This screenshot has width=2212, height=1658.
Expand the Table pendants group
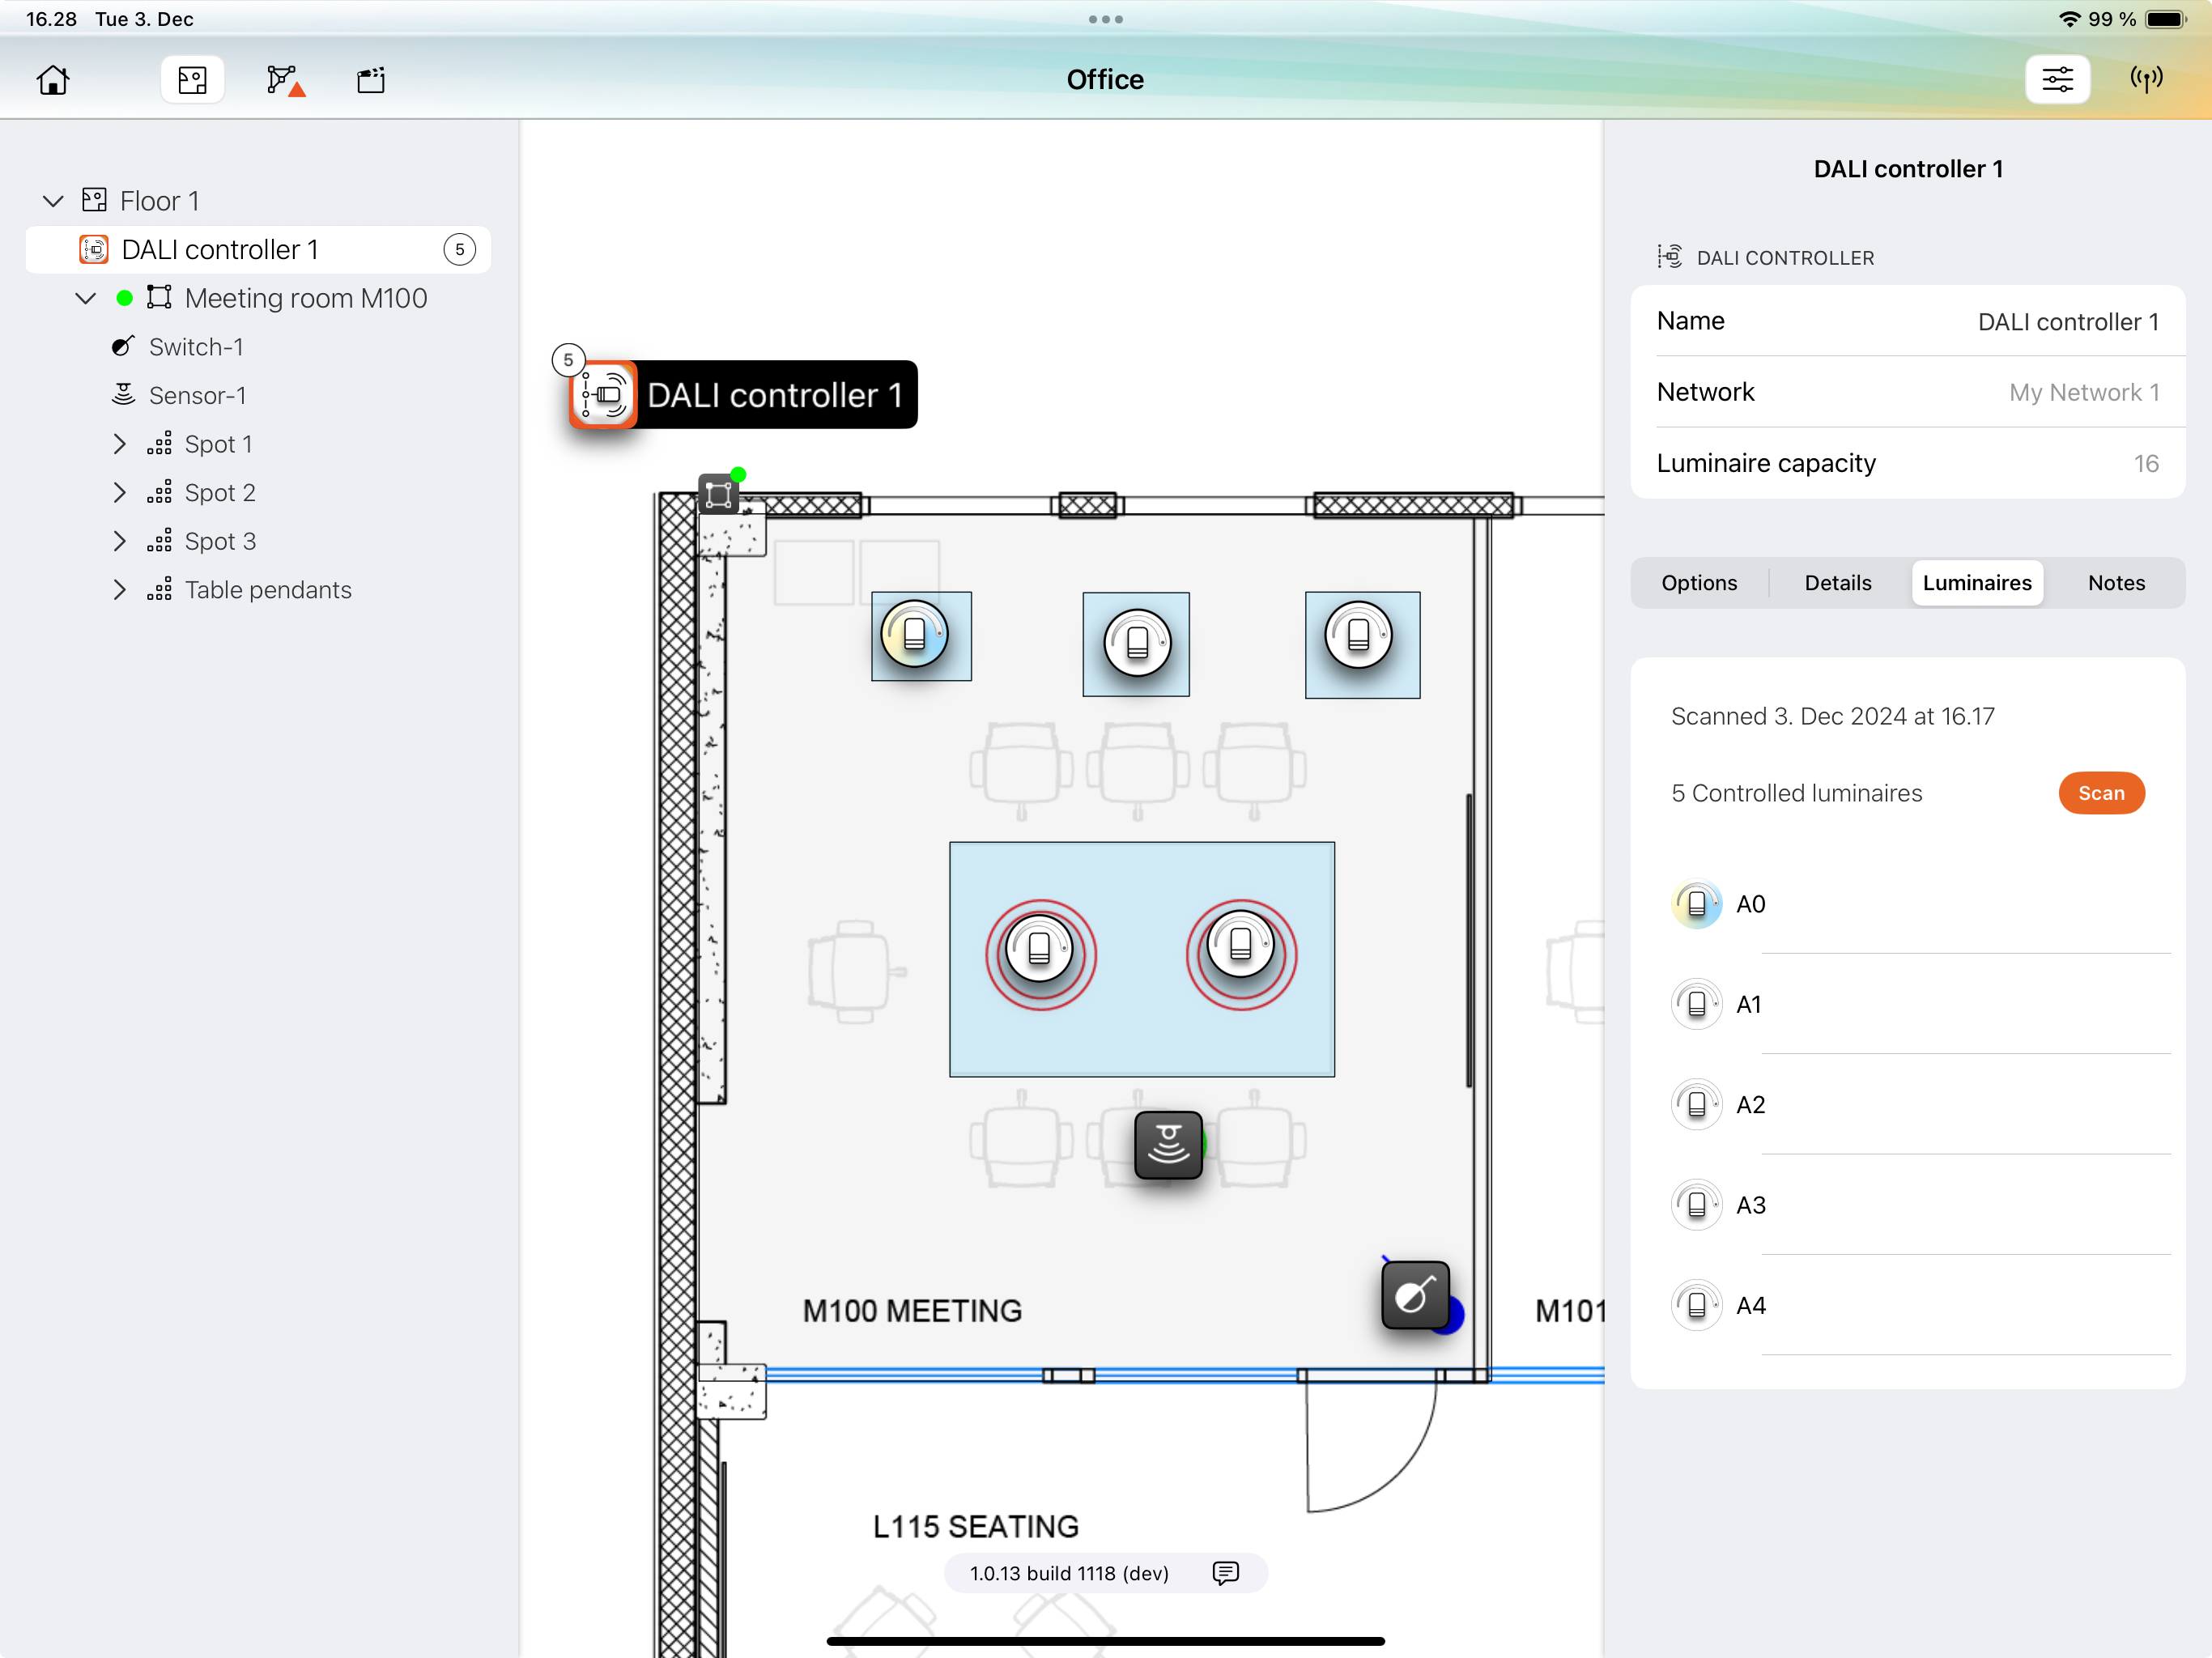(120, 590)
